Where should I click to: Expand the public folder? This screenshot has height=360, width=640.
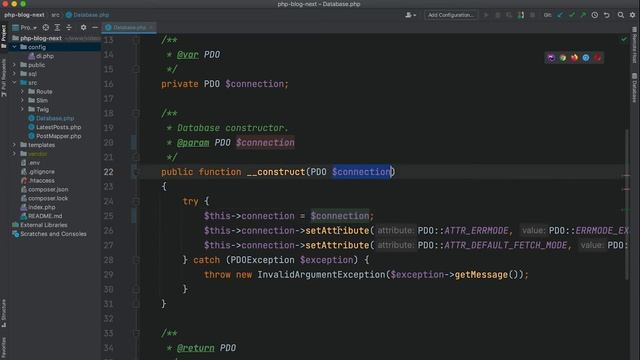(14, 65)
